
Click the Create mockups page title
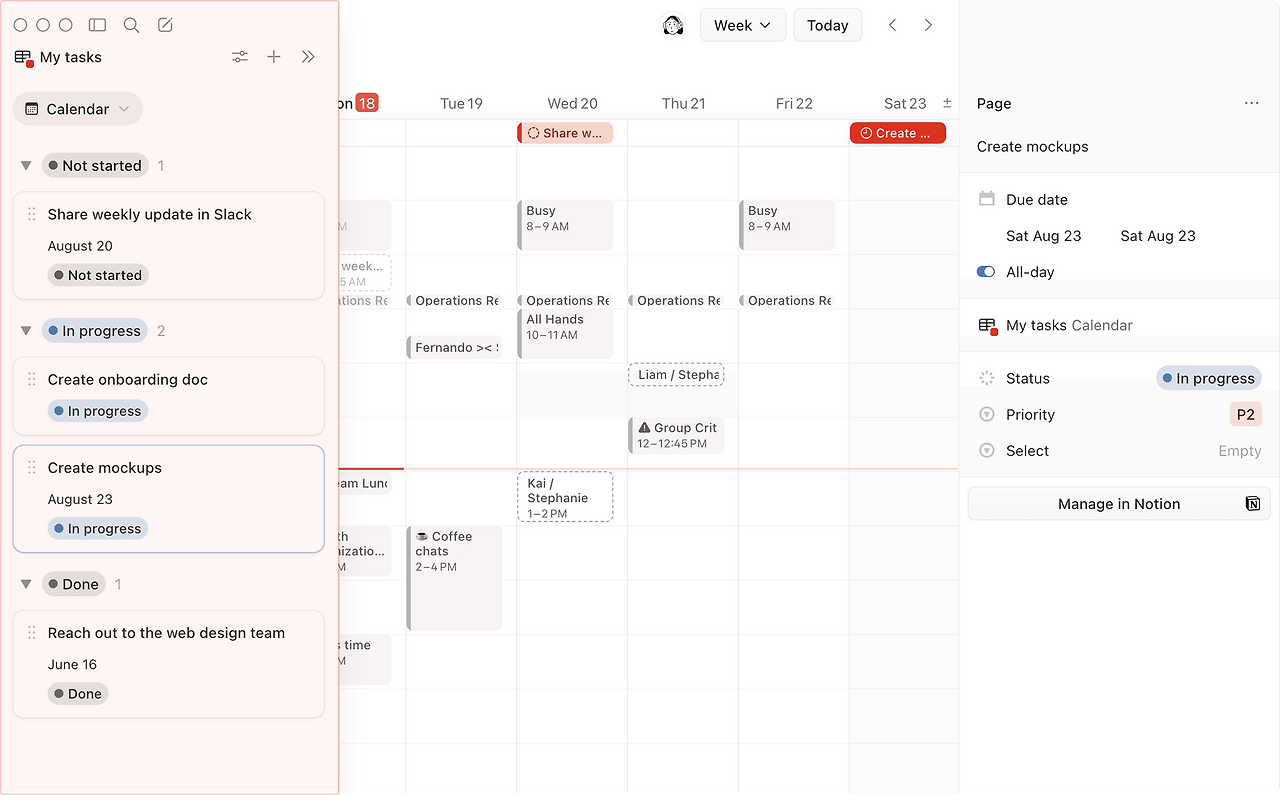(x=1032, y=147)
